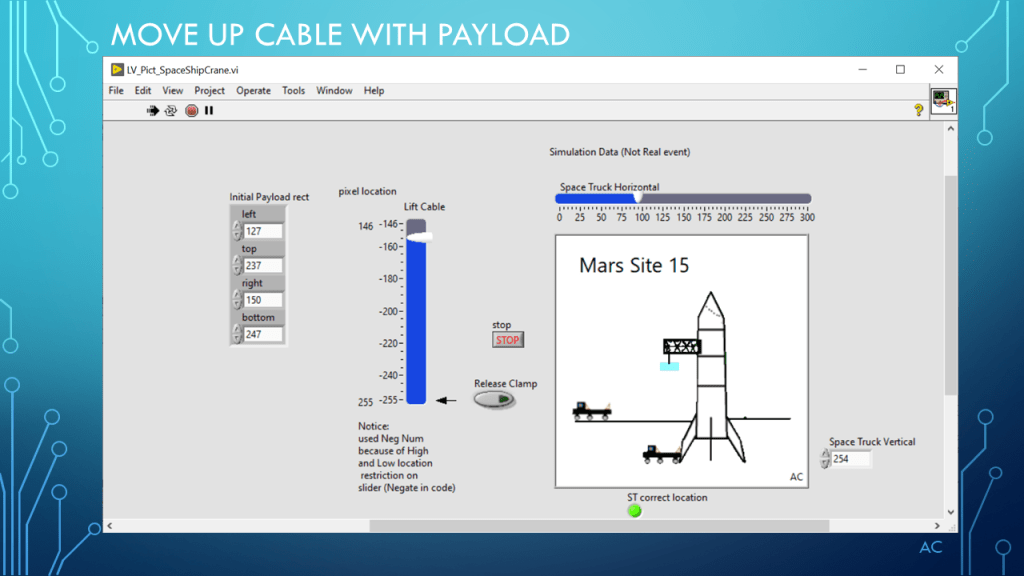This screenshot has height=576, width=1024.
Task: Open the Project menu
Action: [x=209, y=91]
